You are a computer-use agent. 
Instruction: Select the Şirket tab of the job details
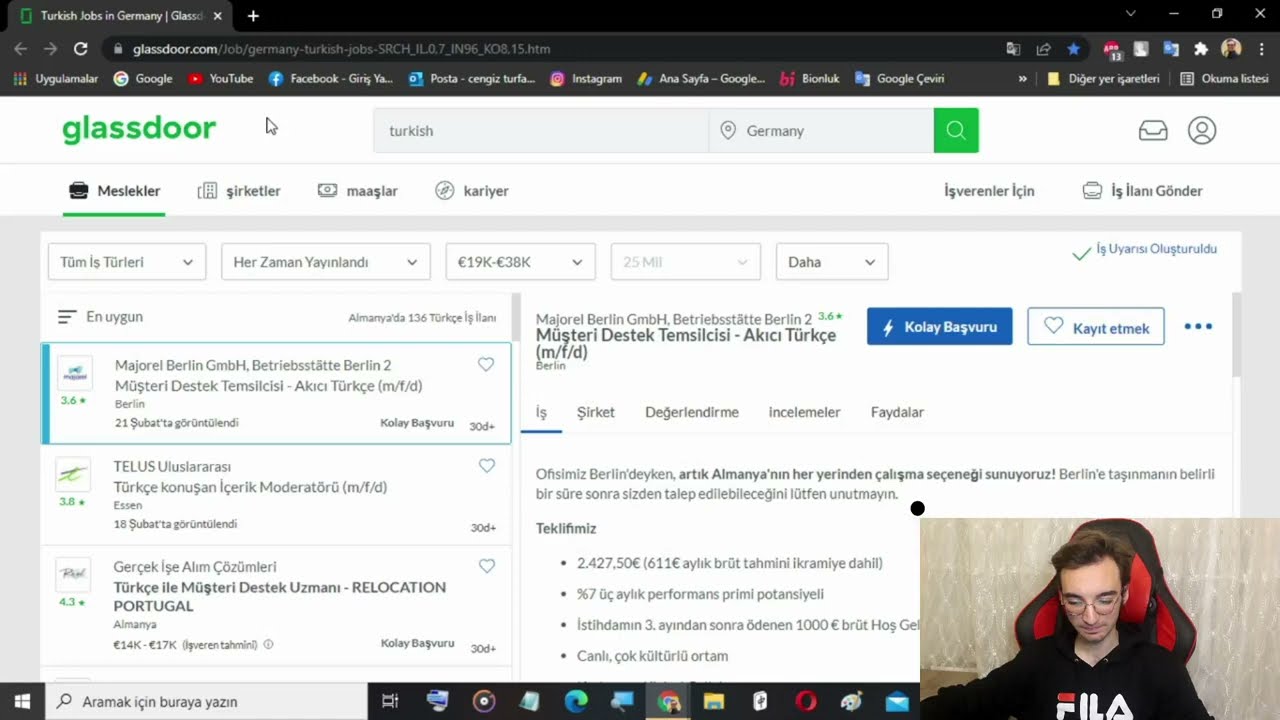[x=596, y=412]
